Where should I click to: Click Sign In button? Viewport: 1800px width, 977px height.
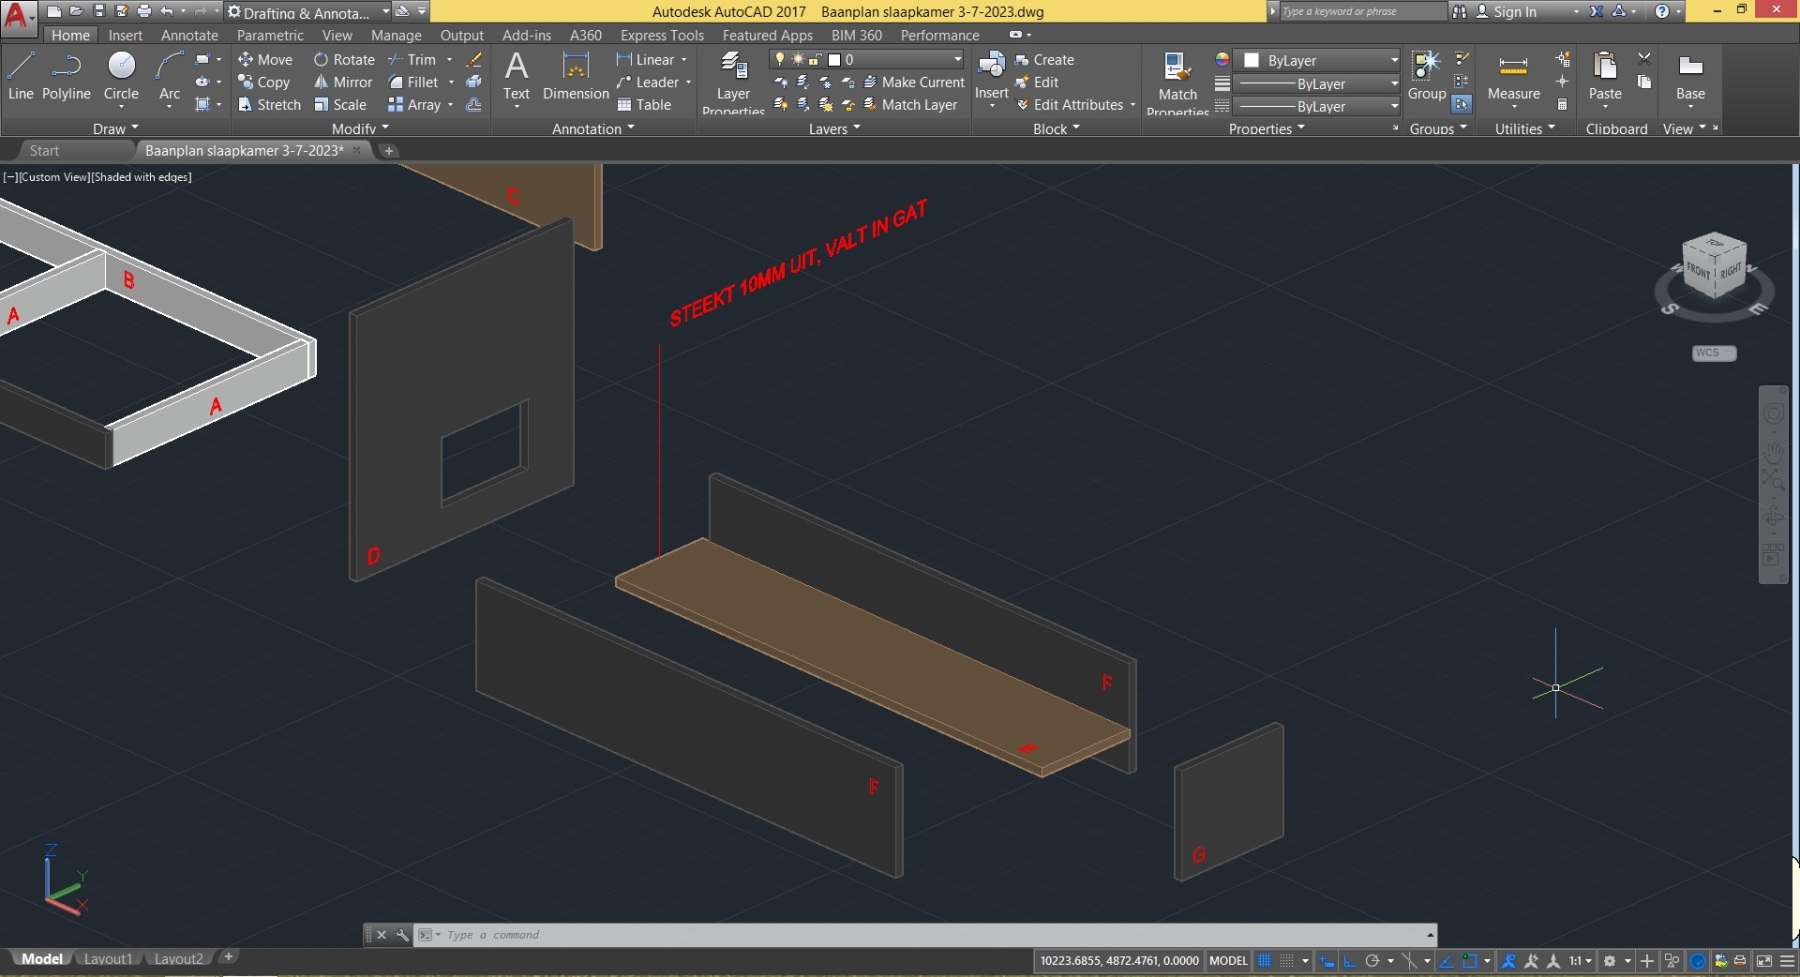pos(1506,12)
